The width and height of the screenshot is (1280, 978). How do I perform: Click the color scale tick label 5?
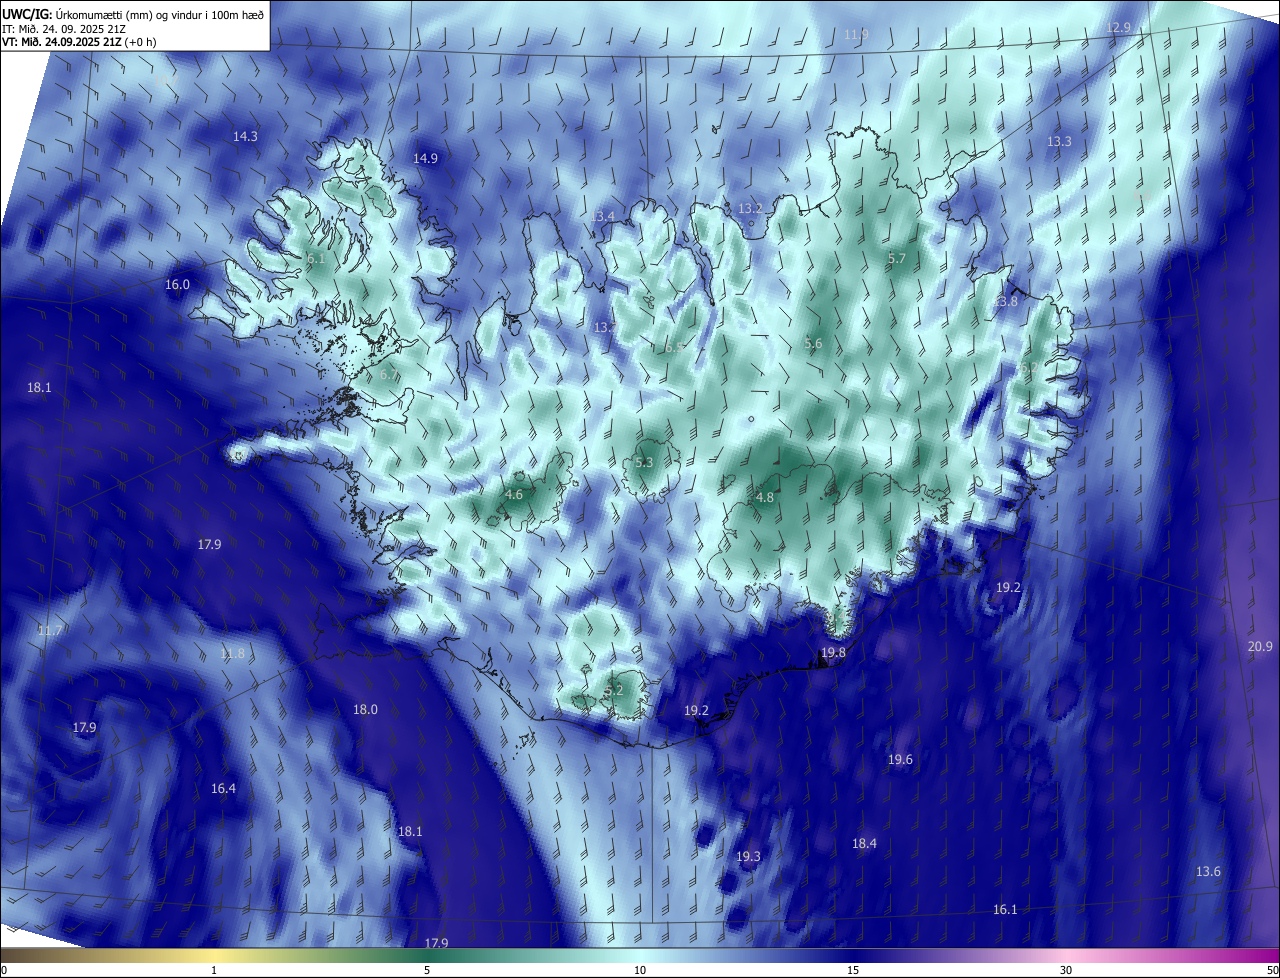427,971
